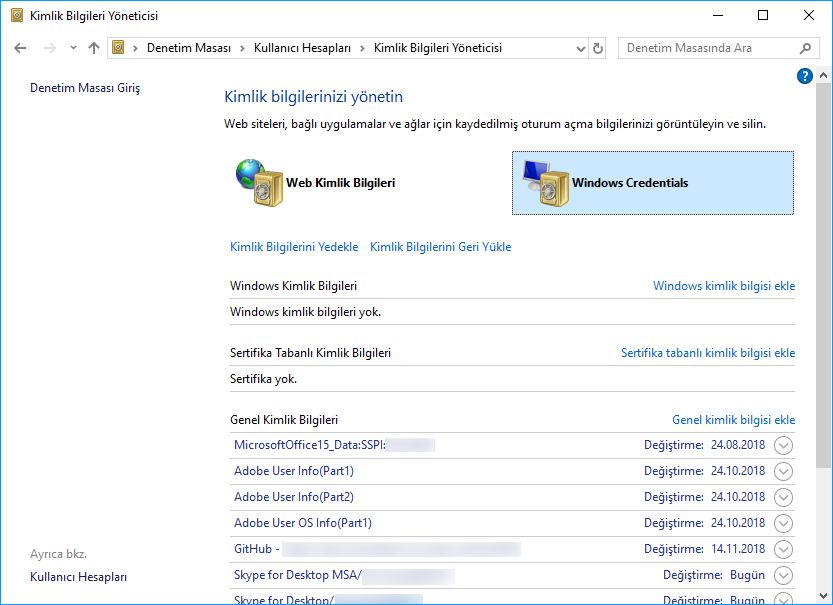This screenshot has height=605, width=833.
Task: Click the Credential Manager address bar icon
Action: coord(119,48)
